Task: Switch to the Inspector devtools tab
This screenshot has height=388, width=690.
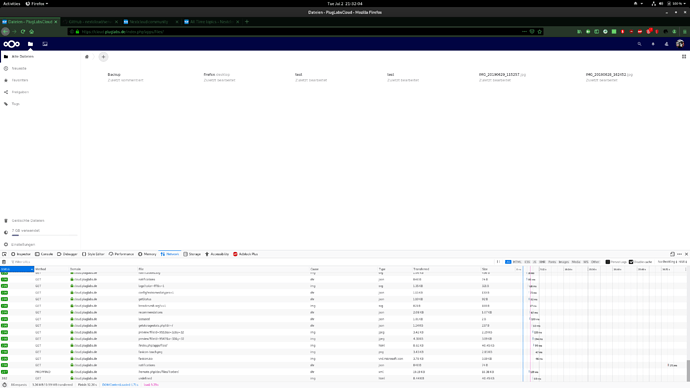Action: point(21,254)
